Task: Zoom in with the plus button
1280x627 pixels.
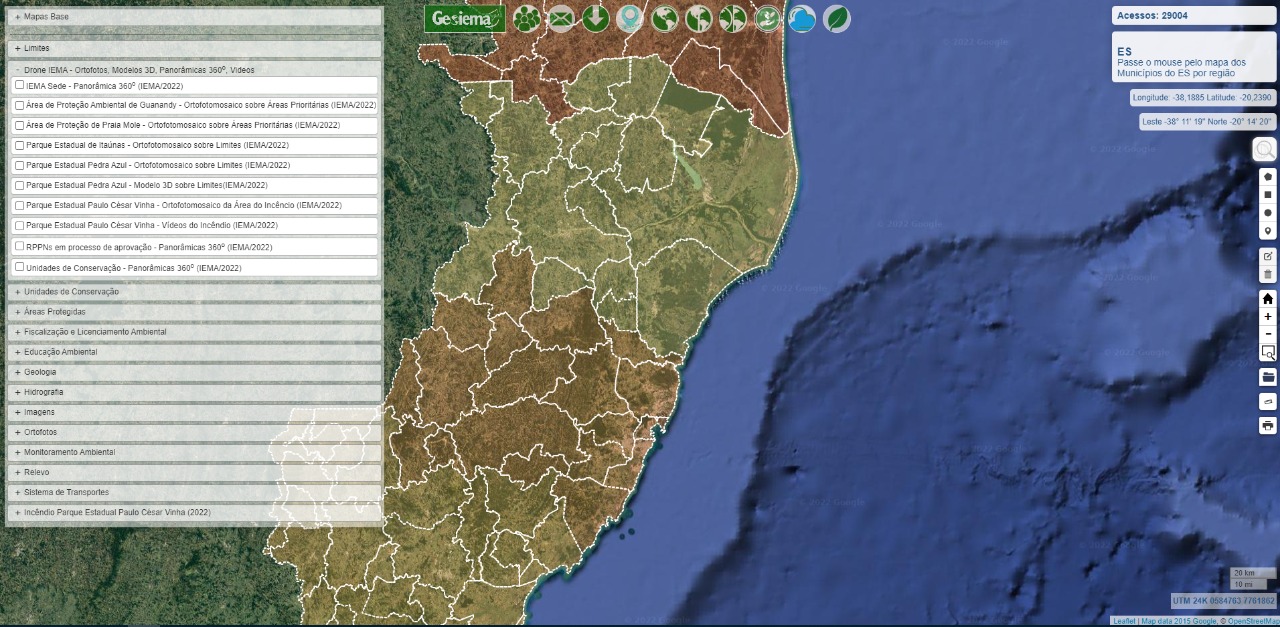Action: coord(1268,316)
